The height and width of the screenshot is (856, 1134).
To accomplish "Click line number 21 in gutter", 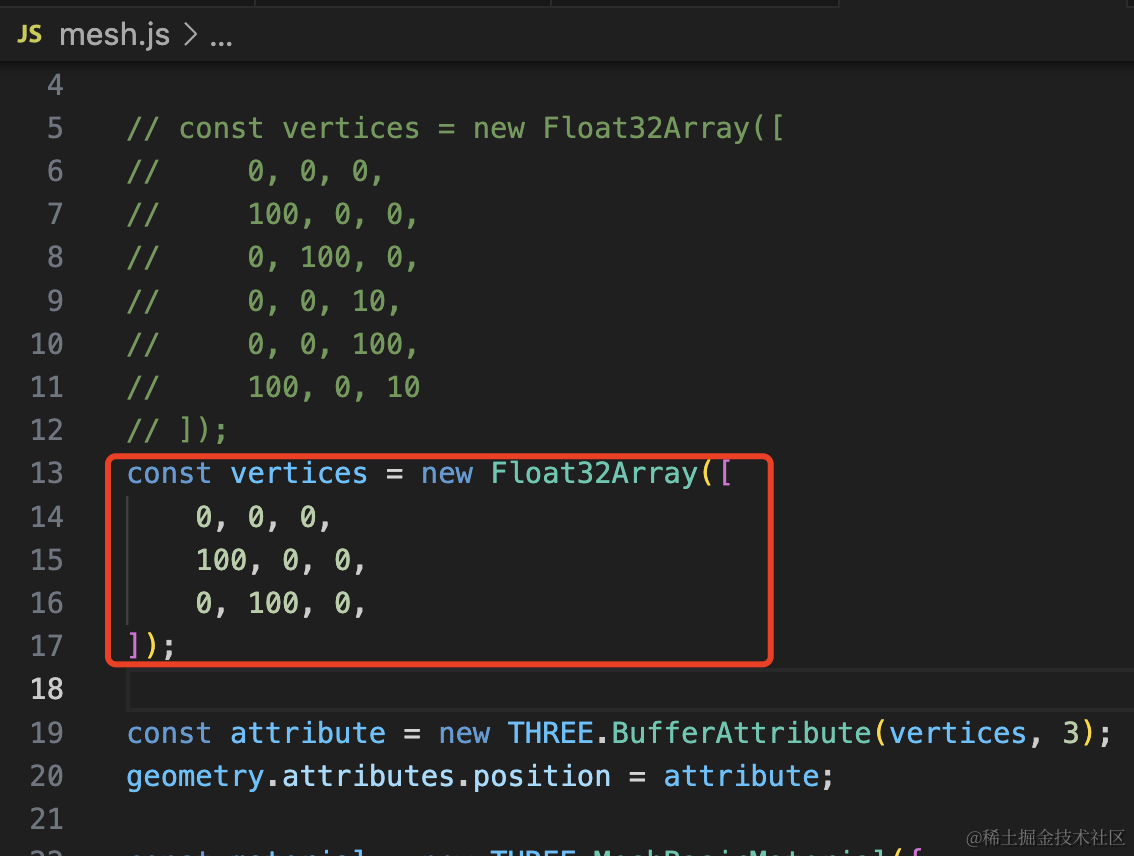I will click(x=47, y=818).
